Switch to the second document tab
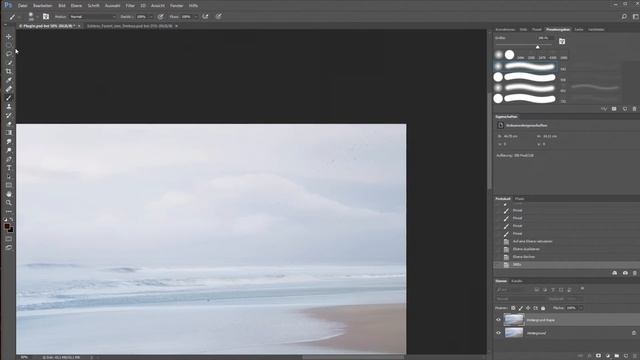Image resolution: width=640 pixels, height=360 pixels. (x=130, y=26)
